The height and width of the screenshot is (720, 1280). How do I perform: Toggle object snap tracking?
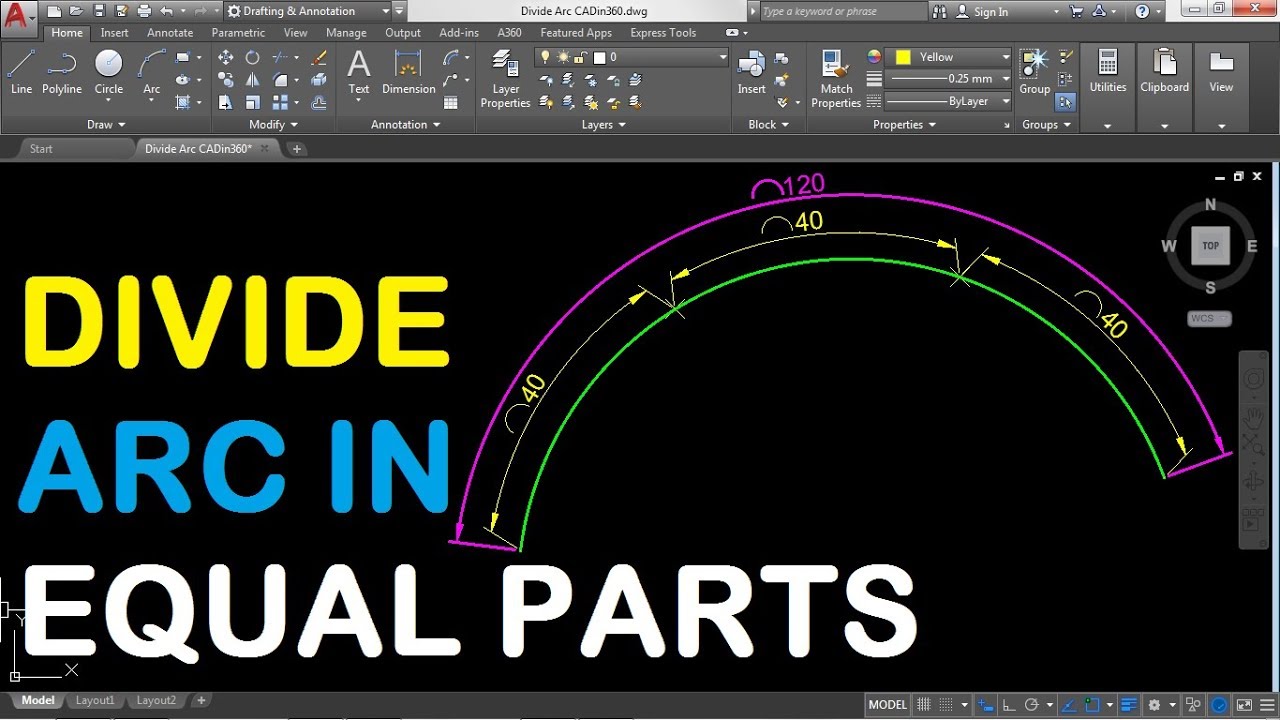(x=1069, y=704)
